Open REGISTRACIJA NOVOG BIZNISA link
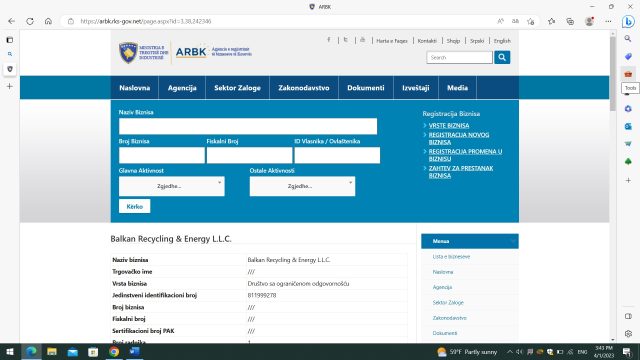 point(459,138)
